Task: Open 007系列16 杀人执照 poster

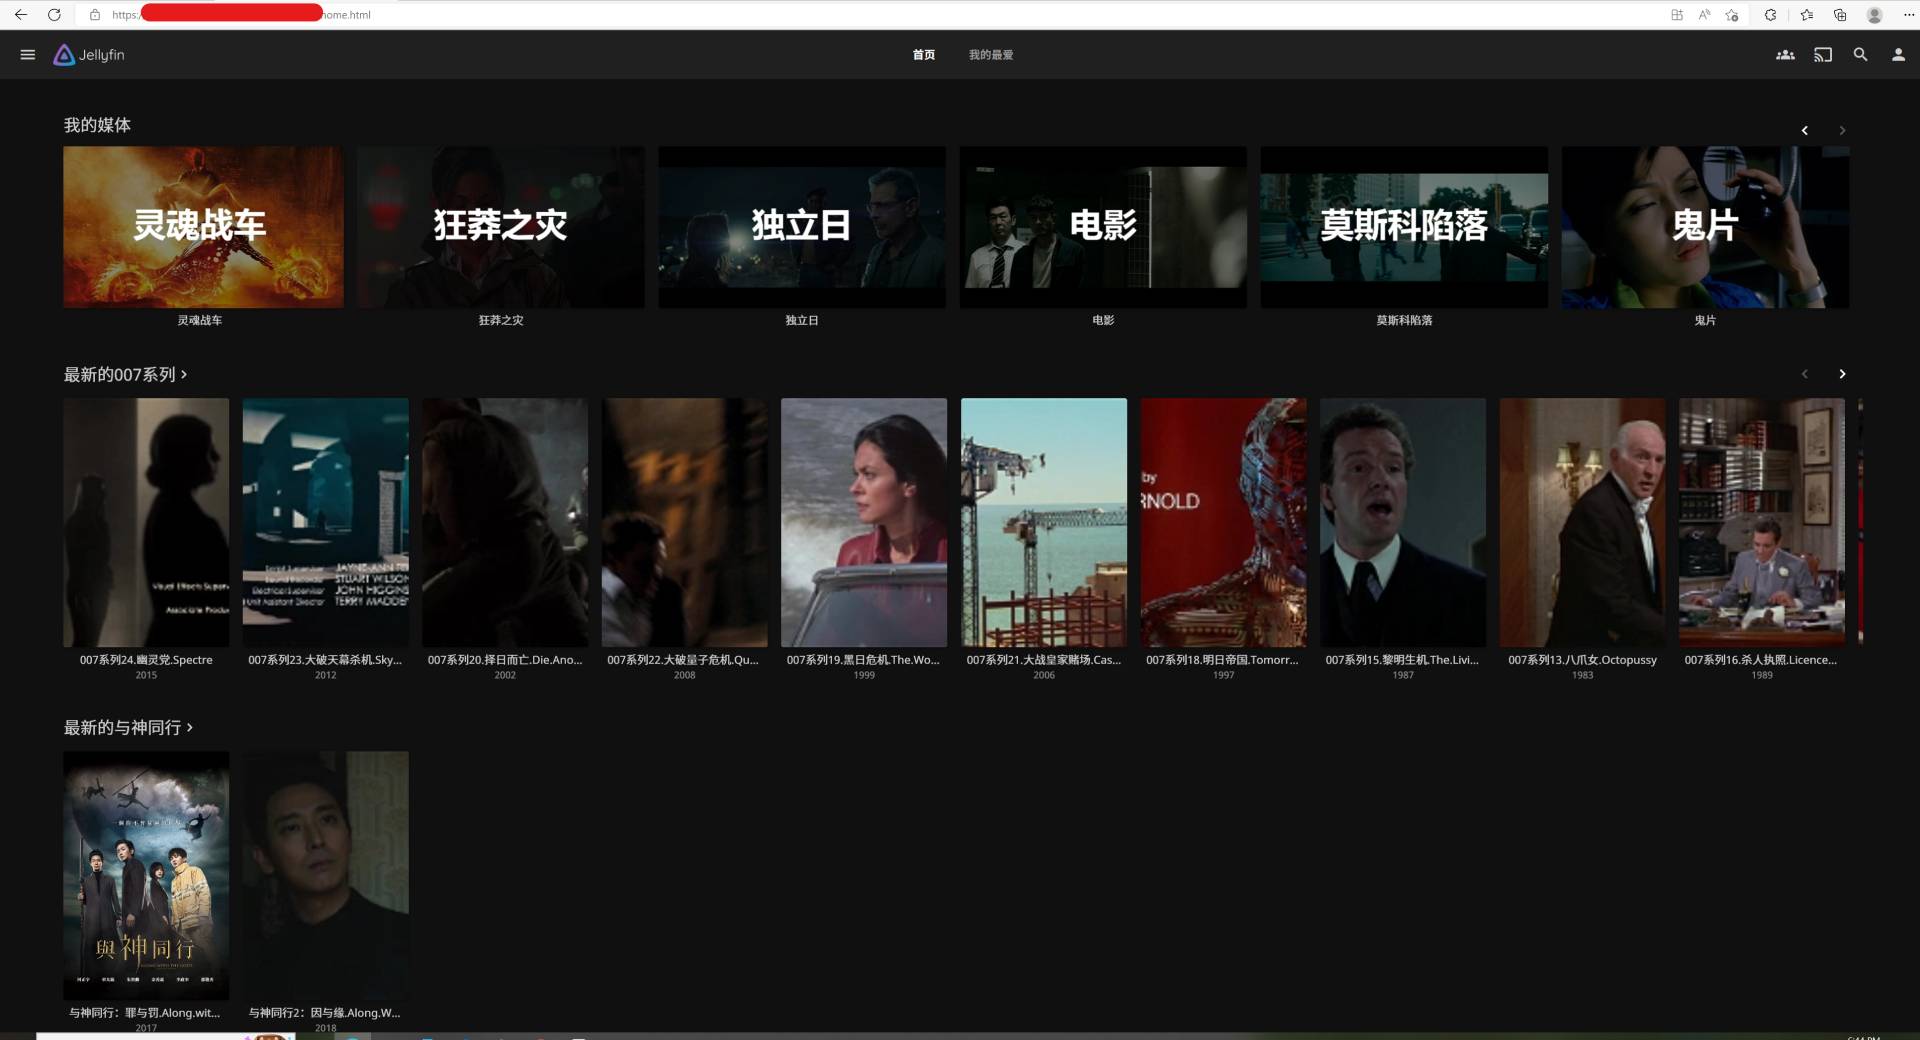Action: click(1762, 522)
